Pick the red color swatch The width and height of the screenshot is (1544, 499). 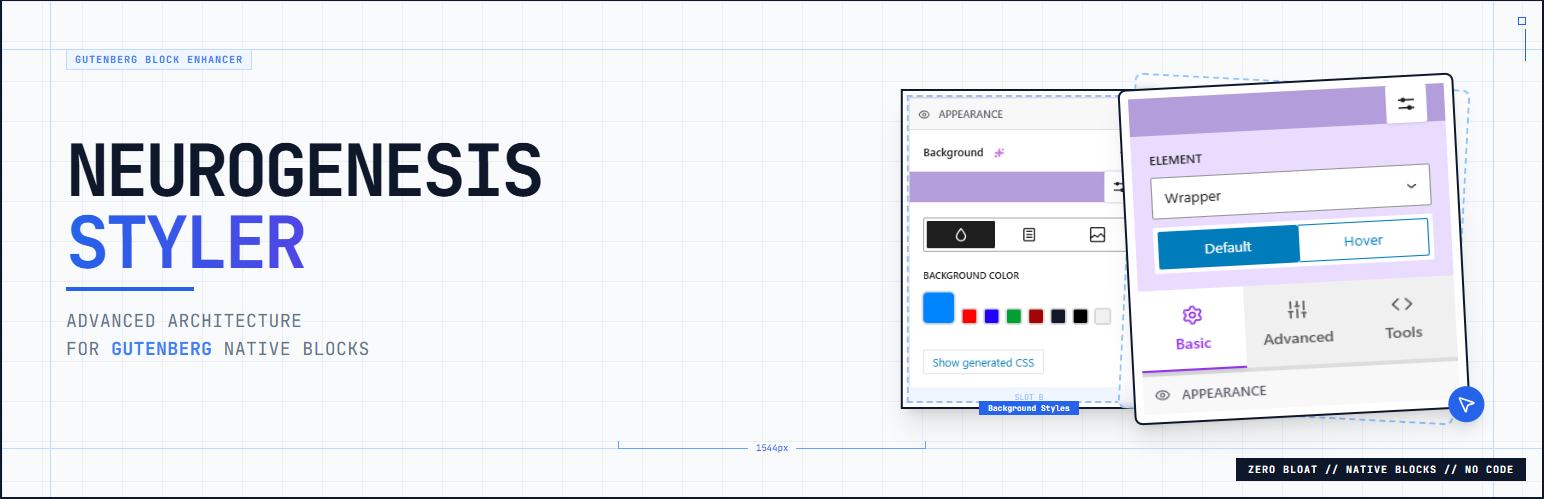pyautogui.click(x=969, y=316)
